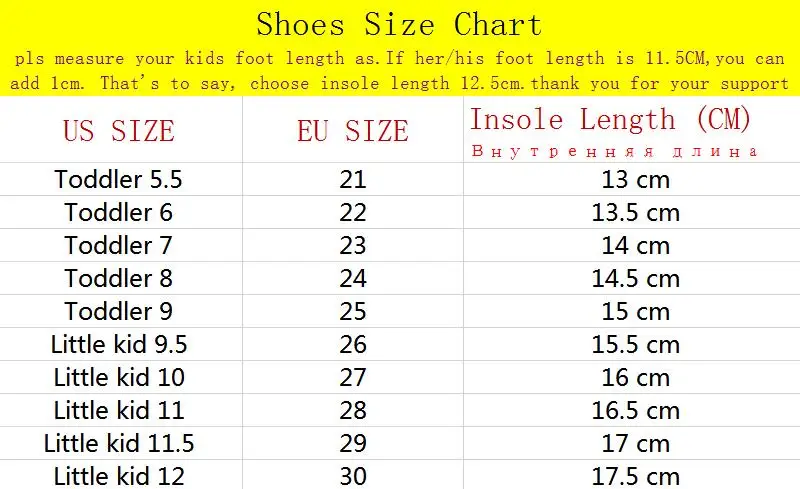800x489 pixels.
Task: Select the Toddler 5.5 cell
Action: [119, 180]
